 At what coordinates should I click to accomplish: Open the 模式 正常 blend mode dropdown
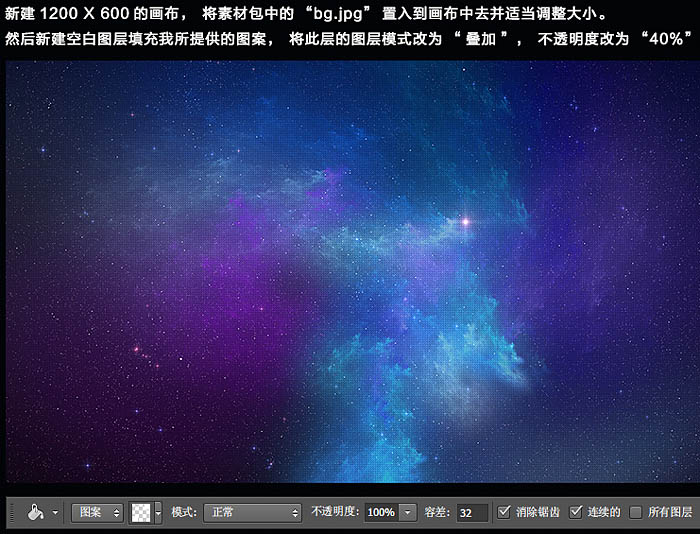(253, 512)
